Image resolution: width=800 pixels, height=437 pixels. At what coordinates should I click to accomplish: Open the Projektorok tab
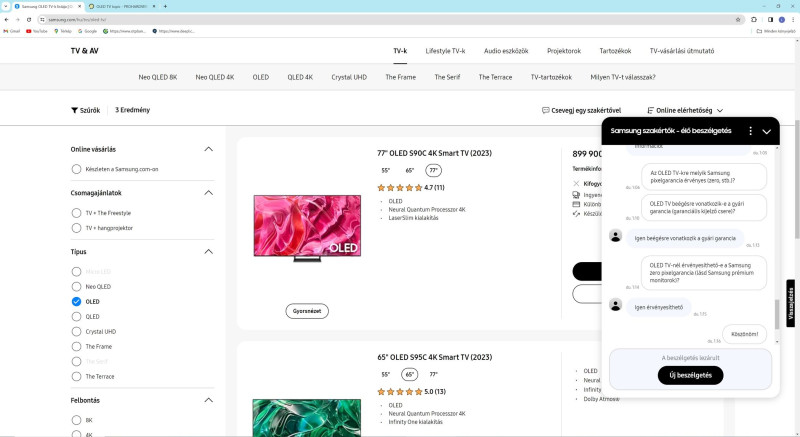[564, 51]
